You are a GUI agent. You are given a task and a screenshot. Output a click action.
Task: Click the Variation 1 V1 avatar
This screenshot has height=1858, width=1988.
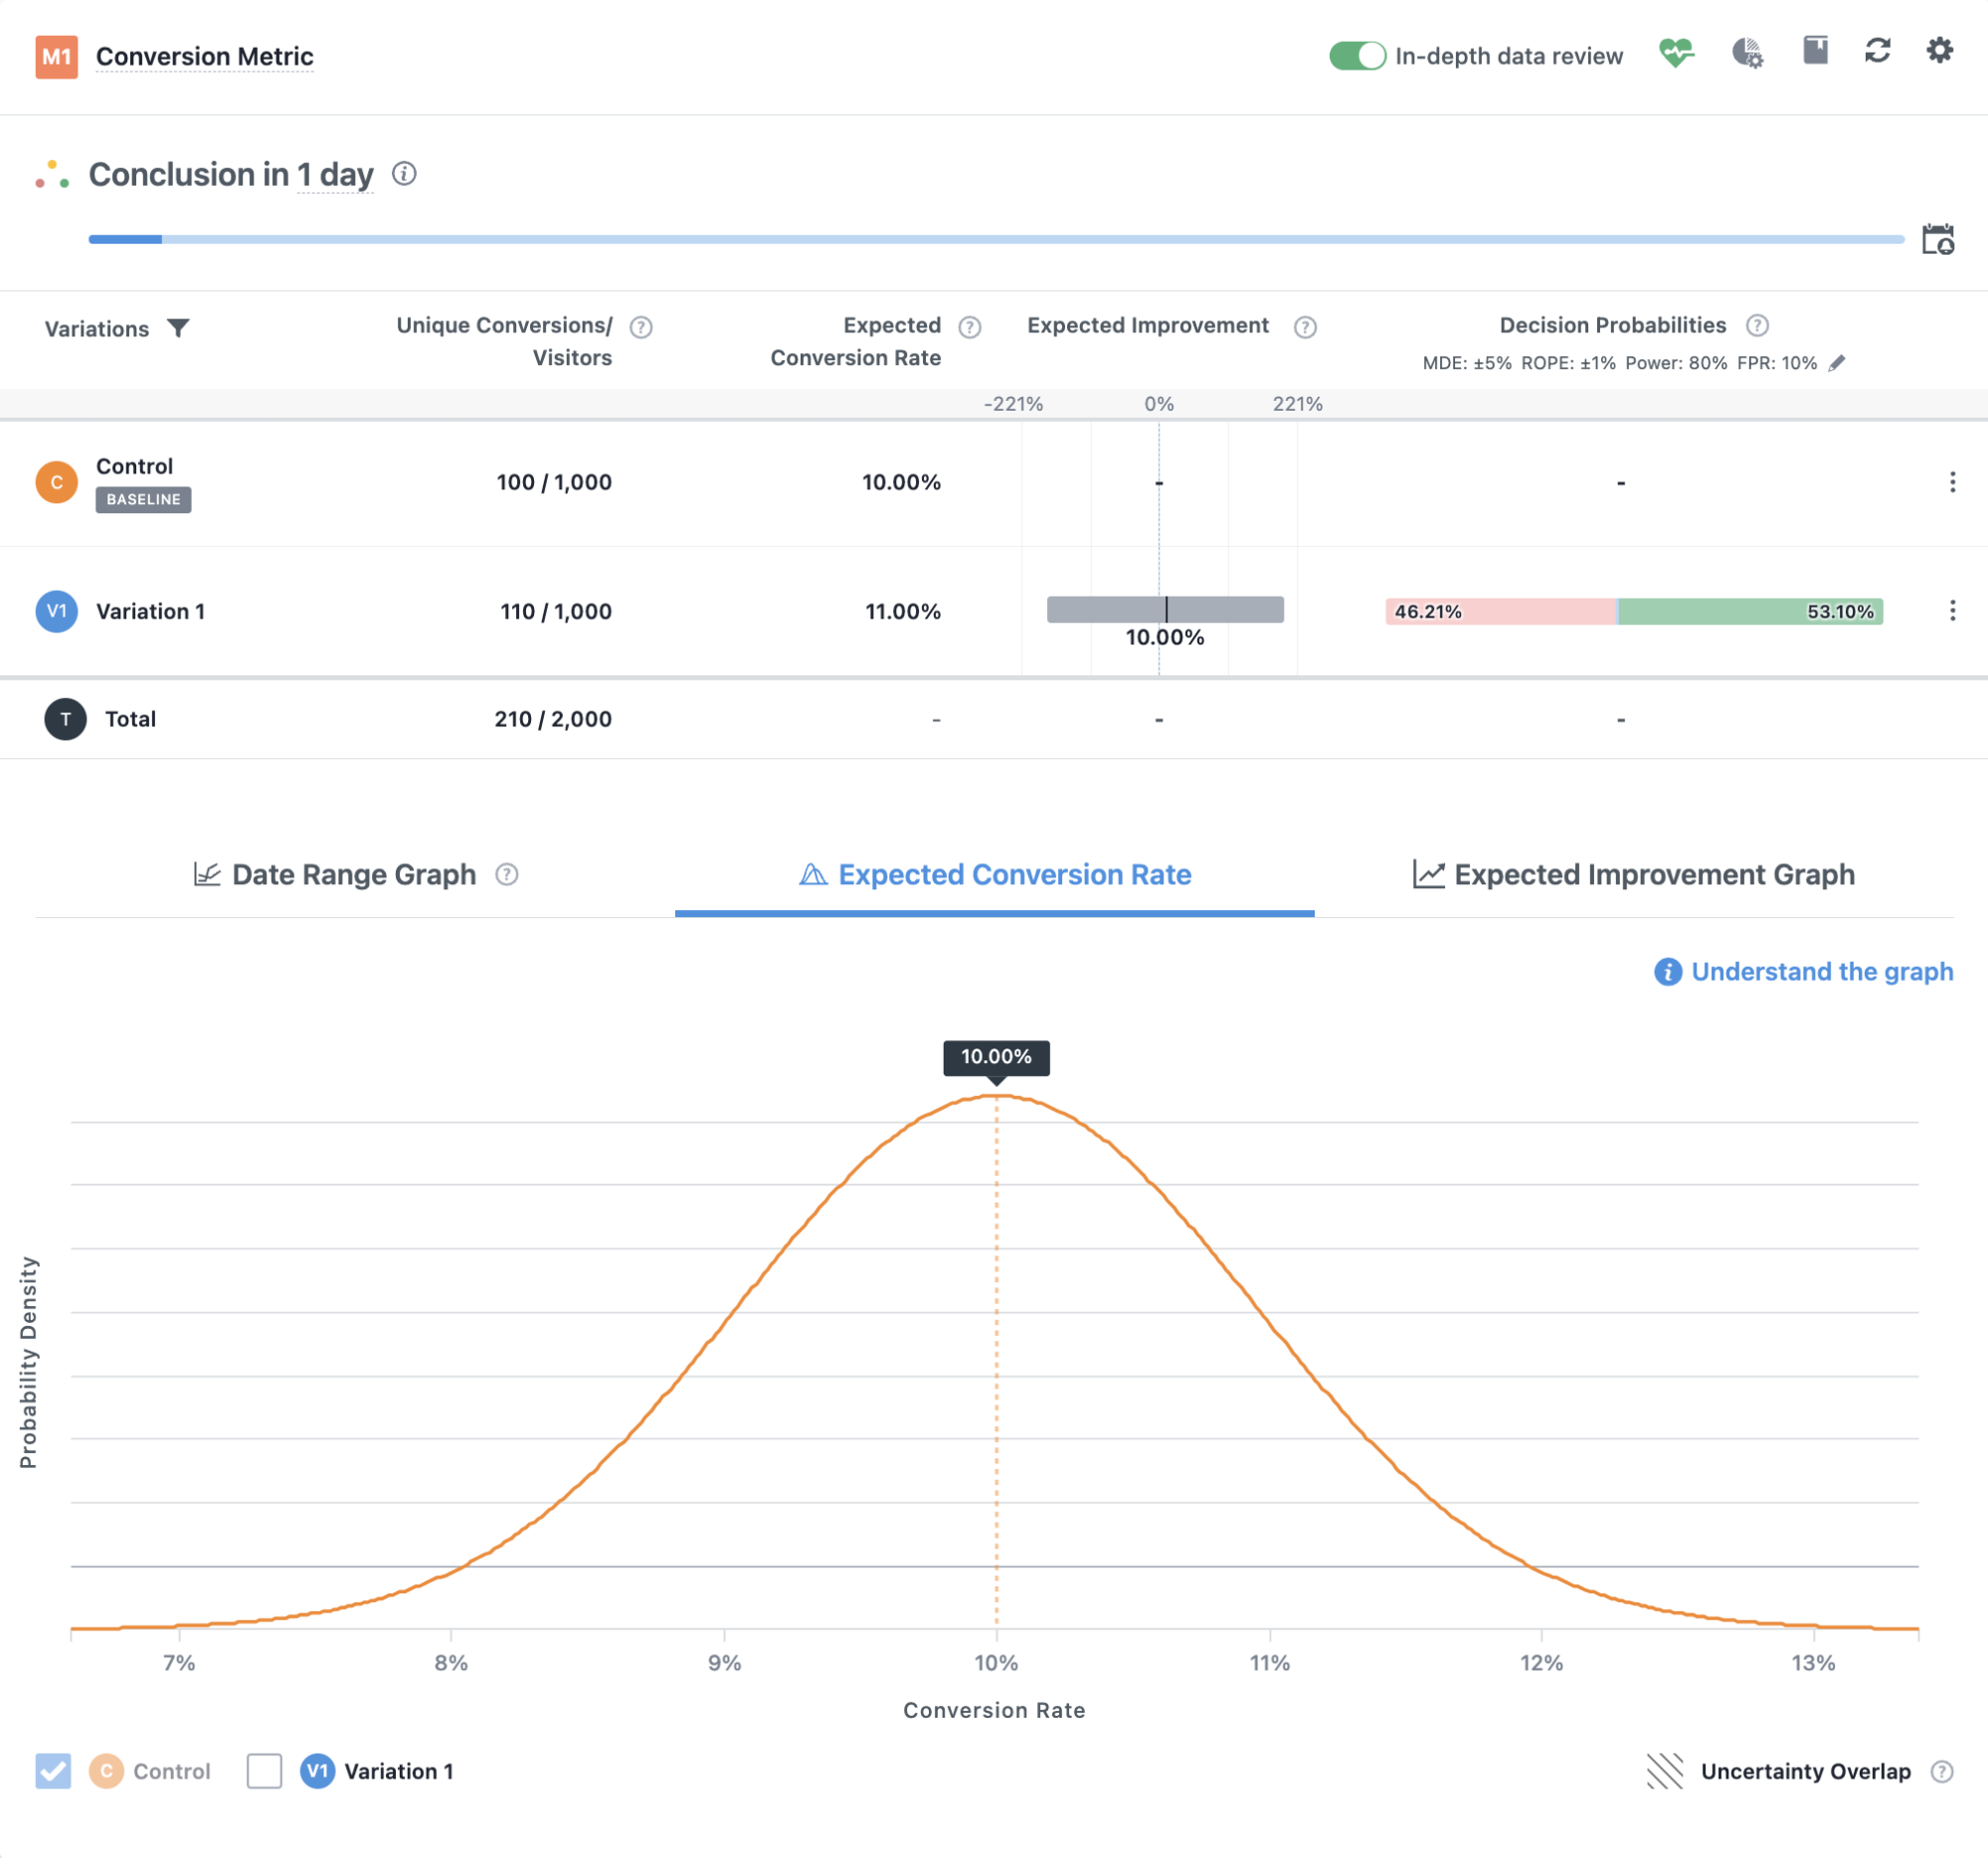tap(57, 611)
